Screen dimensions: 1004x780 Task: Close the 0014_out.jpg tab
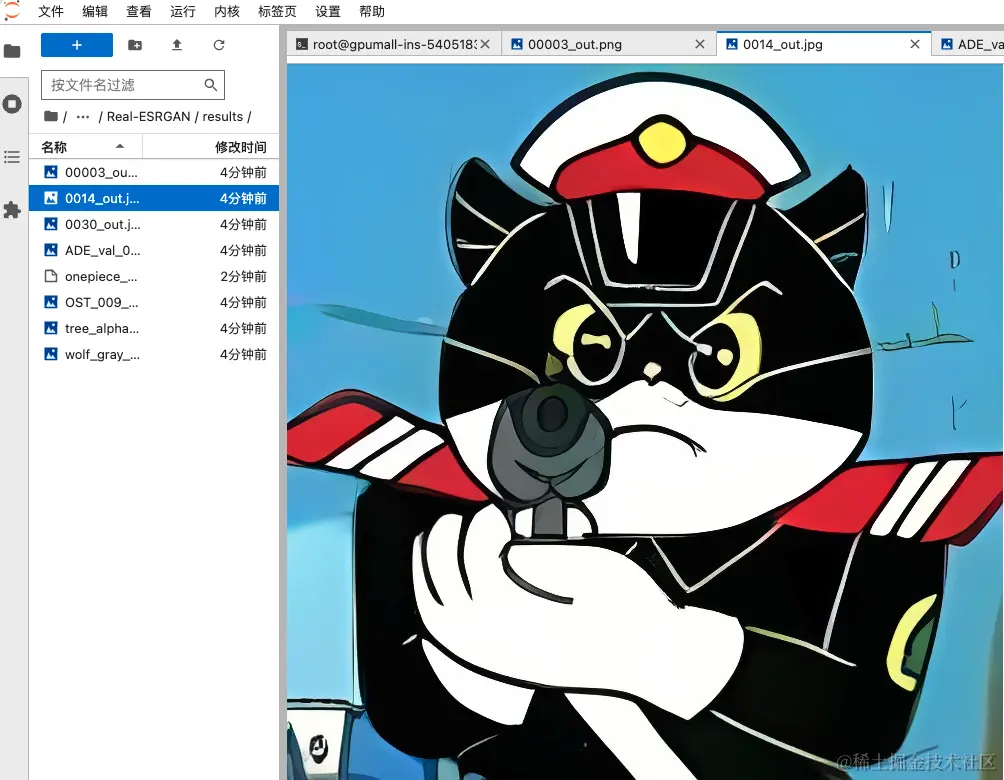915,44
